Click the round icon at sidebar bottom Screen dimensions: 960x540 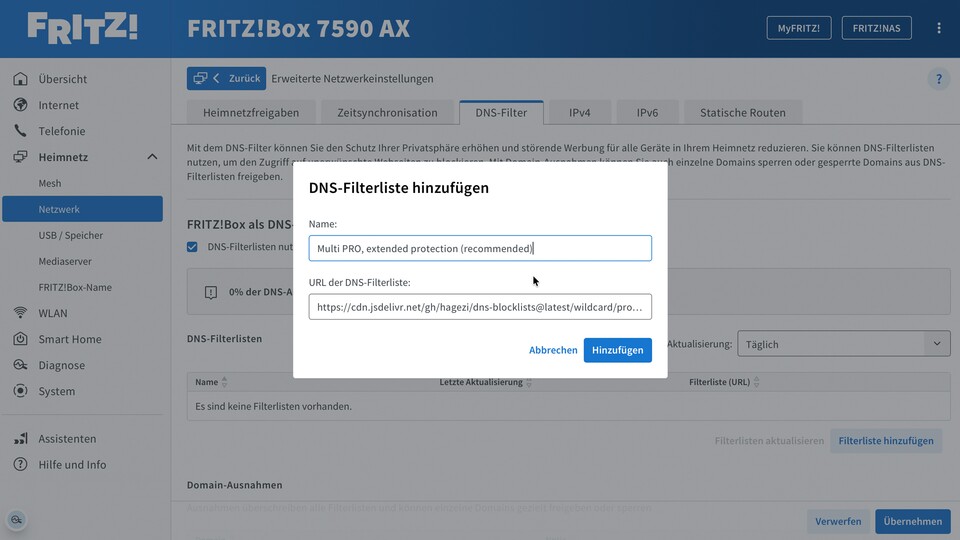(17, 520)
